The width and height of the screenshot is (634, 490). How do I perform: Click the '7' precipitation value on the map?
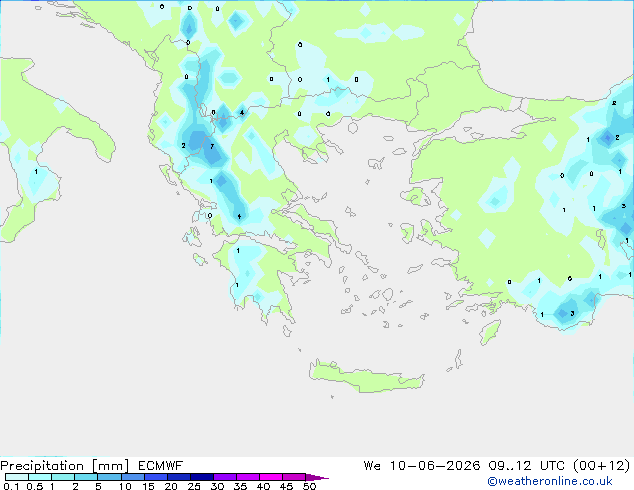212,146
